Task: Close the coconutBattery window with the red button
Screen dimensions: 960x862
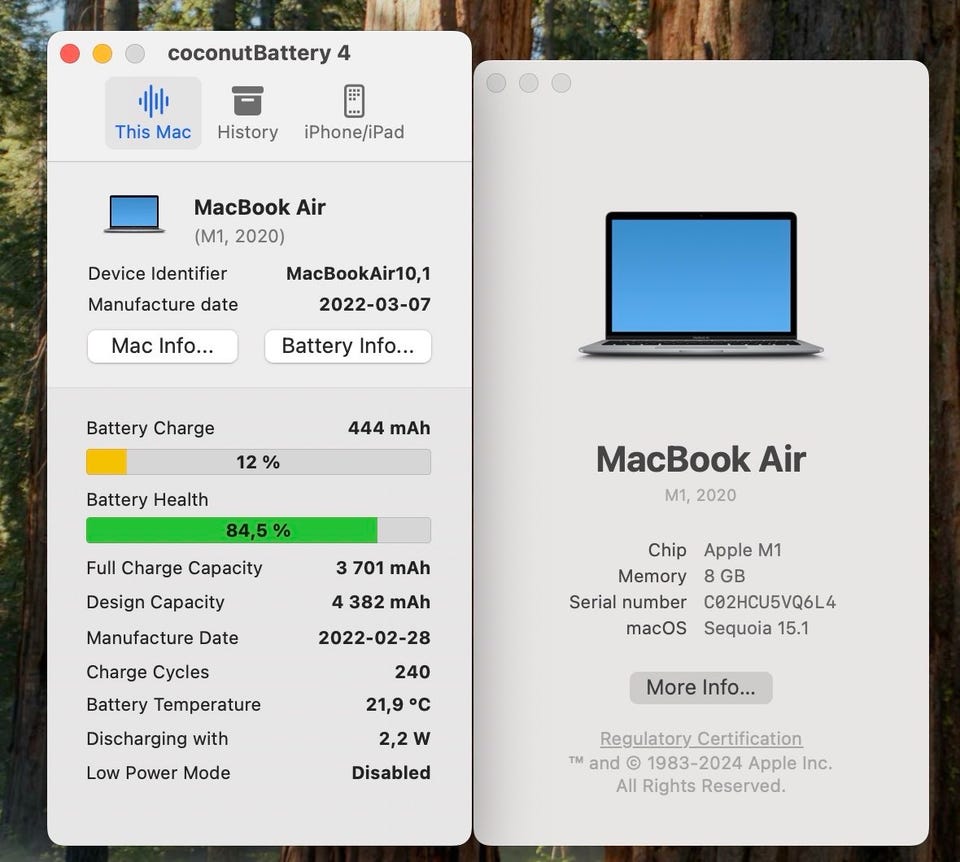Action: tap(70, 54)
